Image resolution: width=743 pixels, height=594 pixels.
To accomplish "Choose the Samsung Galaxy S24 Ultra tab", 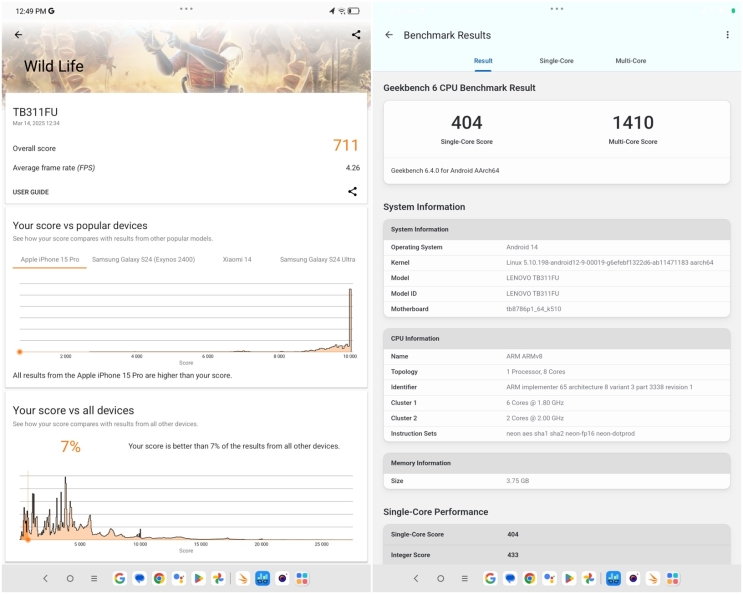I will (317, 260).
